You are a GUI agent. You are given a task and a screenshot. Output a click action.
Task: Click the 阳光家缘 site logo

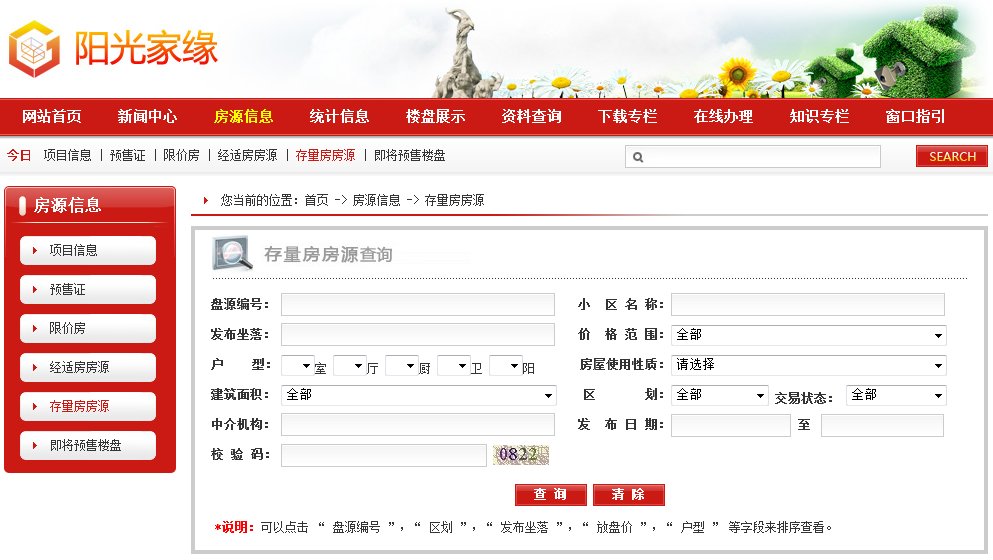[113, 48]
